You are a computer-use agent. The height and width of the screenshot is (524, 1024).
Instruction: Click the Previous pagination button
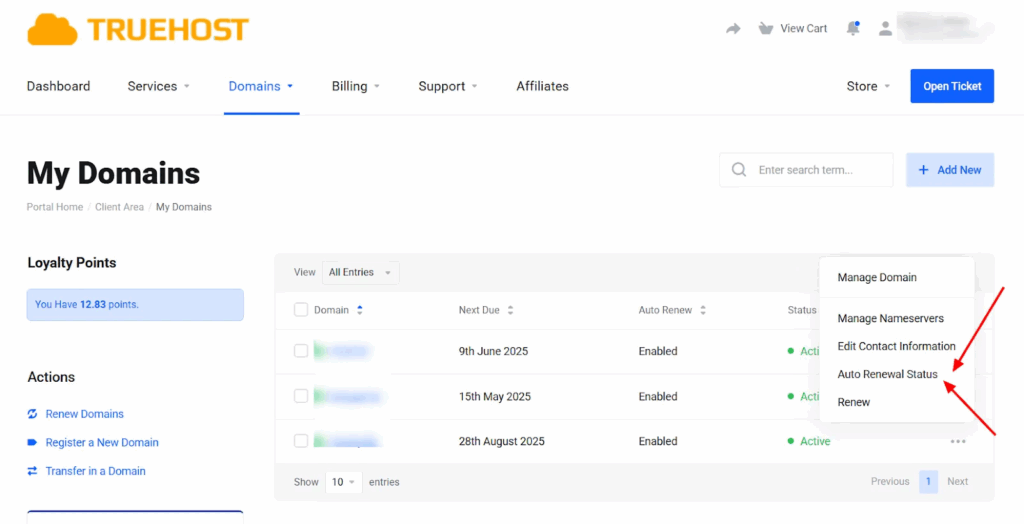pos(890,482)
